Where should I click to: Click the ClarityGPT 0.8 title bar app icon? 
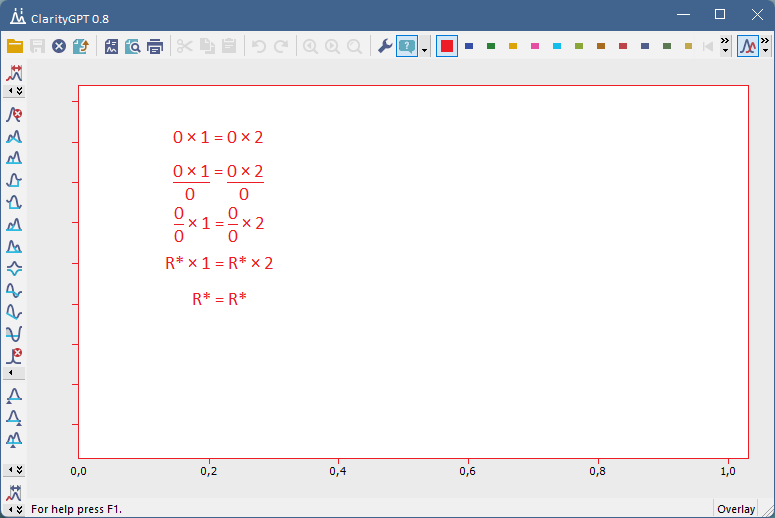pyautogui.click(x=18, y=16)
